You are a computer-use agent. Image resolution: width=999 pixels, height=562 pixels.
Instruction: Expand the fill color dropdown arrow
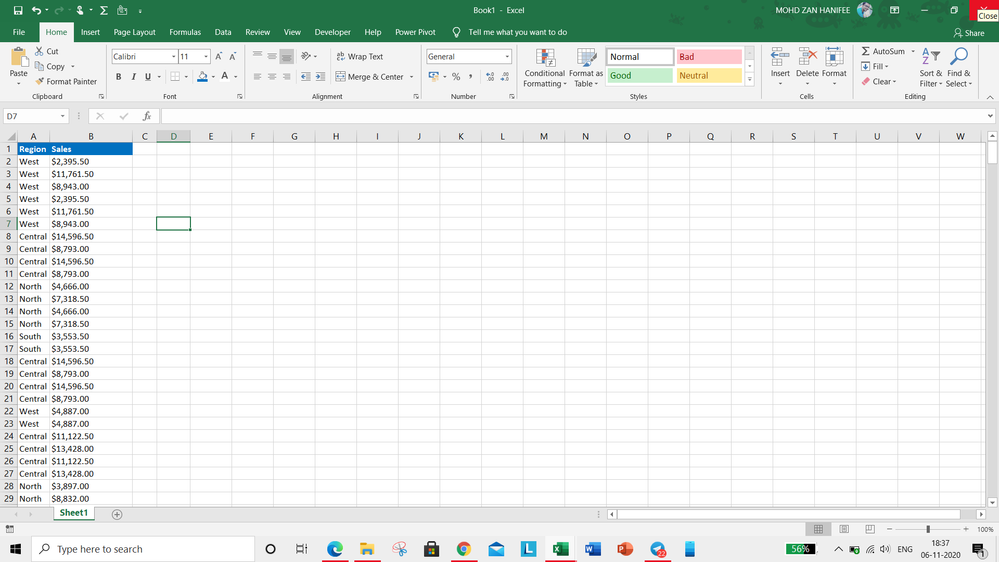click(213, 76)
